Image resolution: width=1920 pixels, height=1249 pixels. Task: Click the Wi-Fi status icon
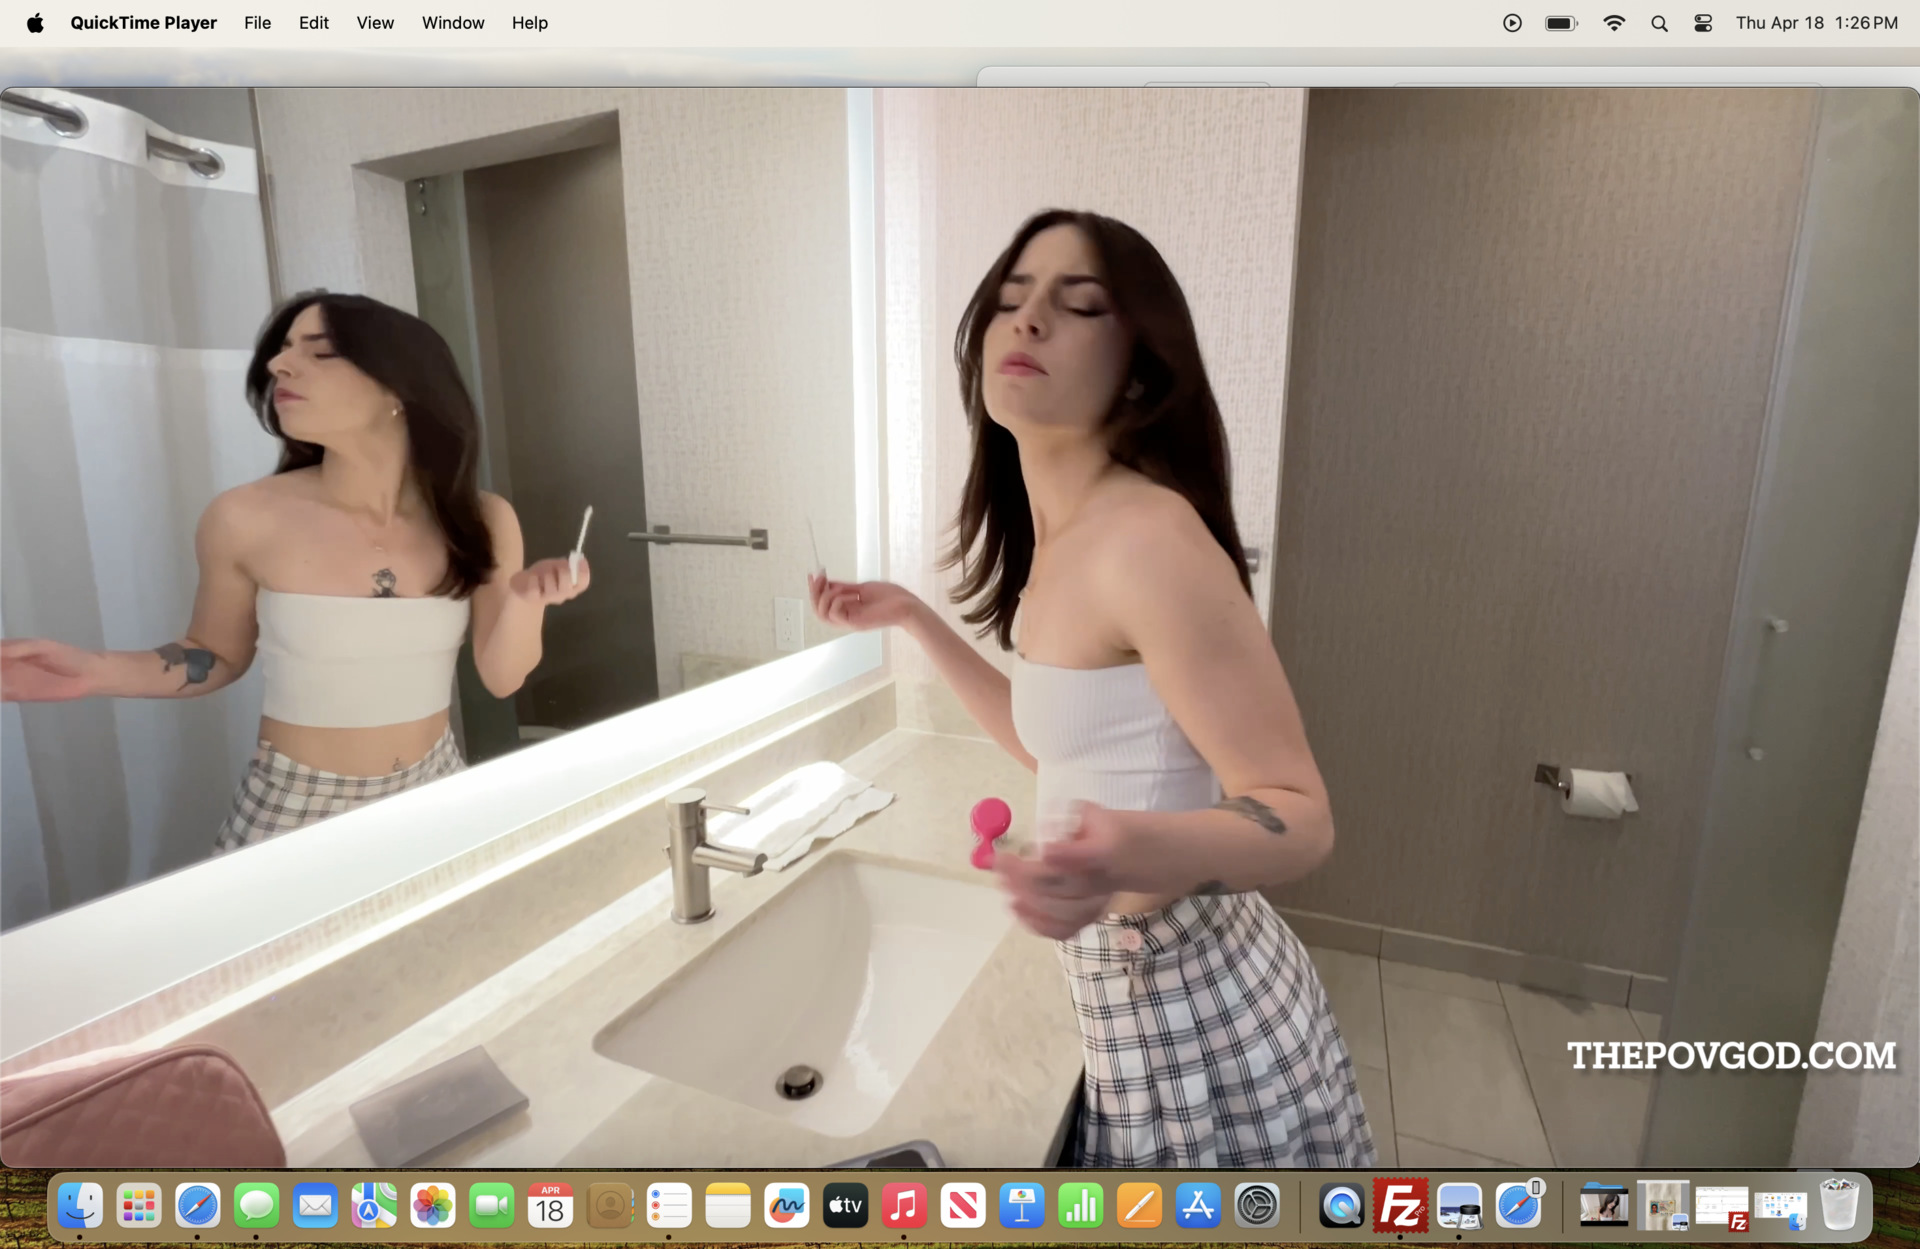1613,23
